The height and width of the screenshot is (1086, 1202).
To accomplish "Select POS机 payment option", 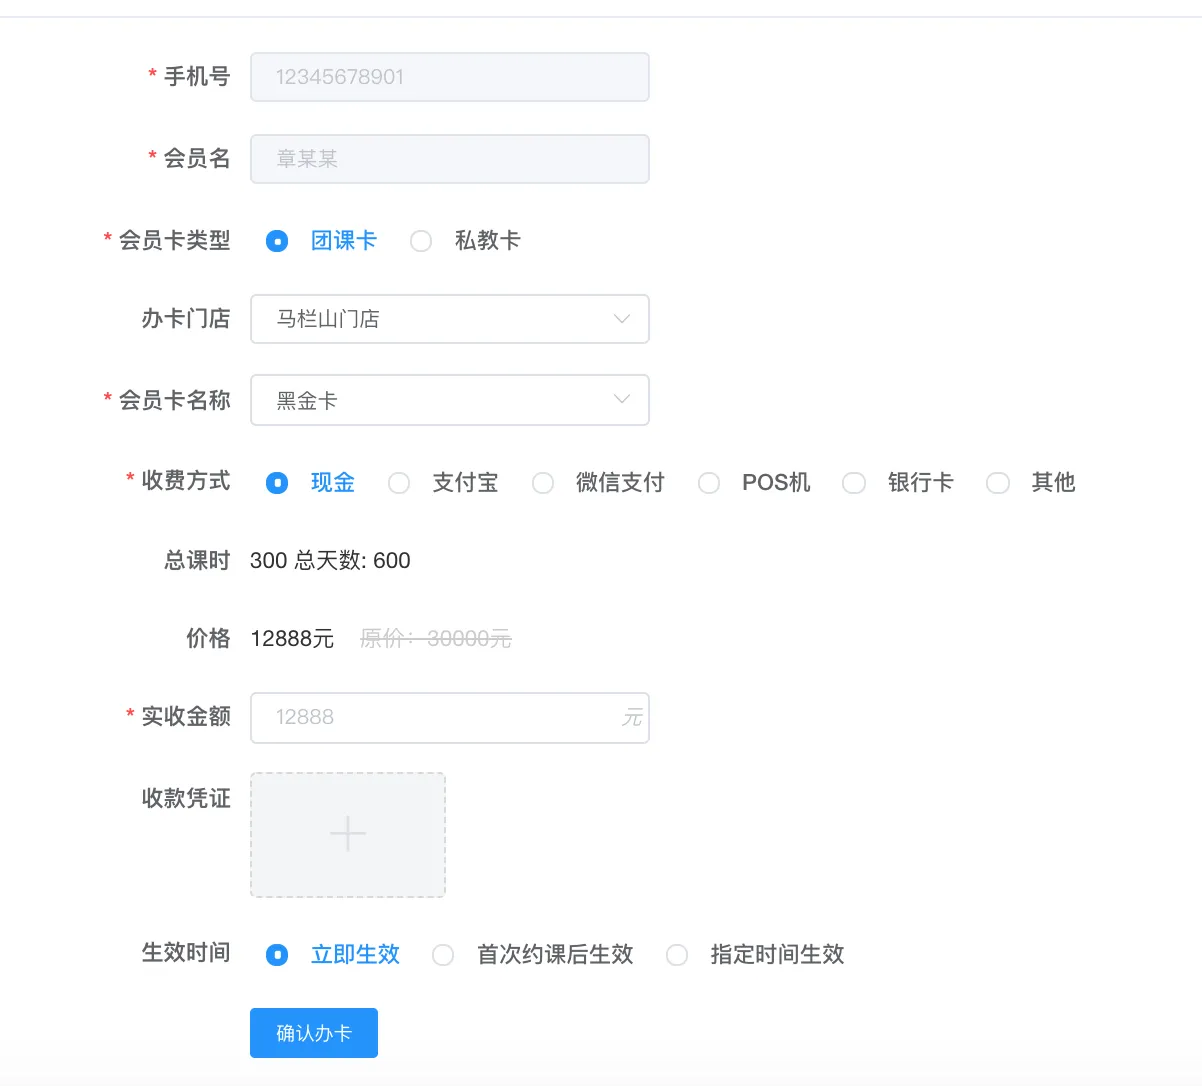I will tap(709, 483).
